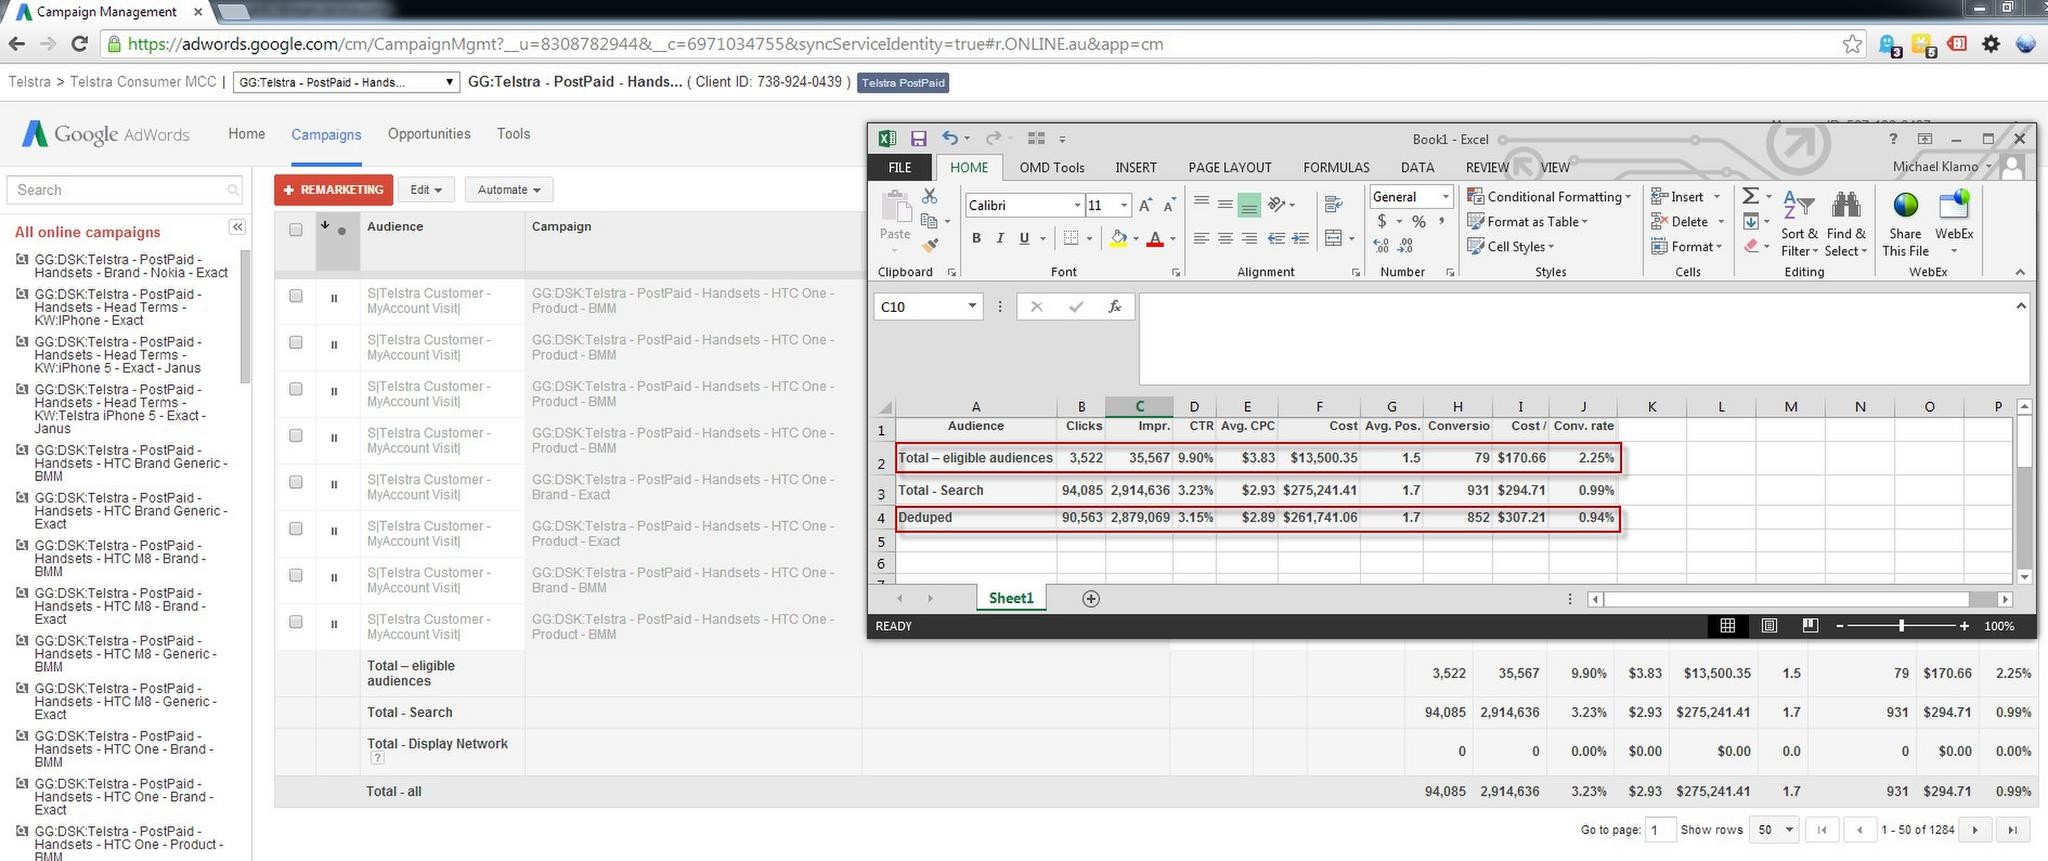Click the Cut scissors icon in Excel
2048x861 pixels.
tap(930, 196)
